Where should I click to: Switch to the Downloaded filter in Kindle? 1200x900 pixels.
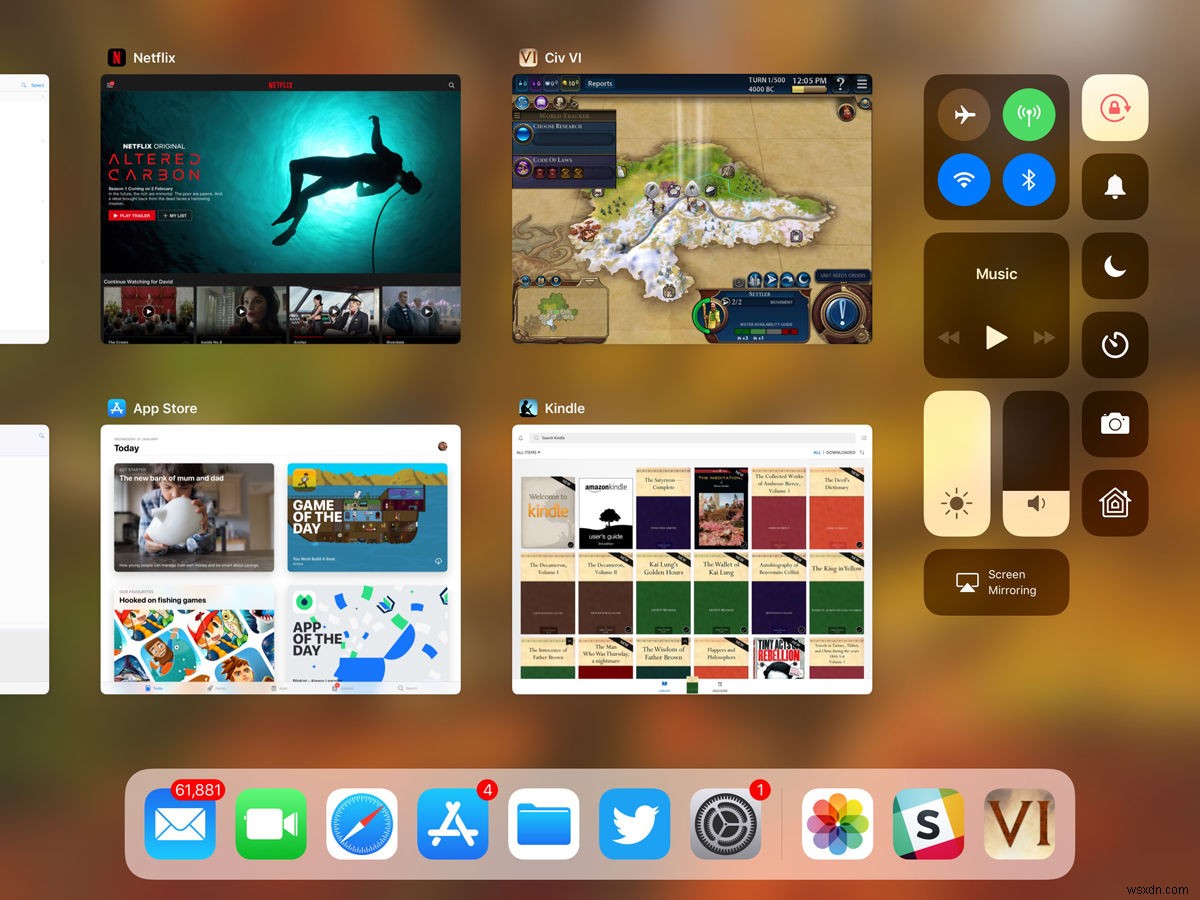click(839, 453)
